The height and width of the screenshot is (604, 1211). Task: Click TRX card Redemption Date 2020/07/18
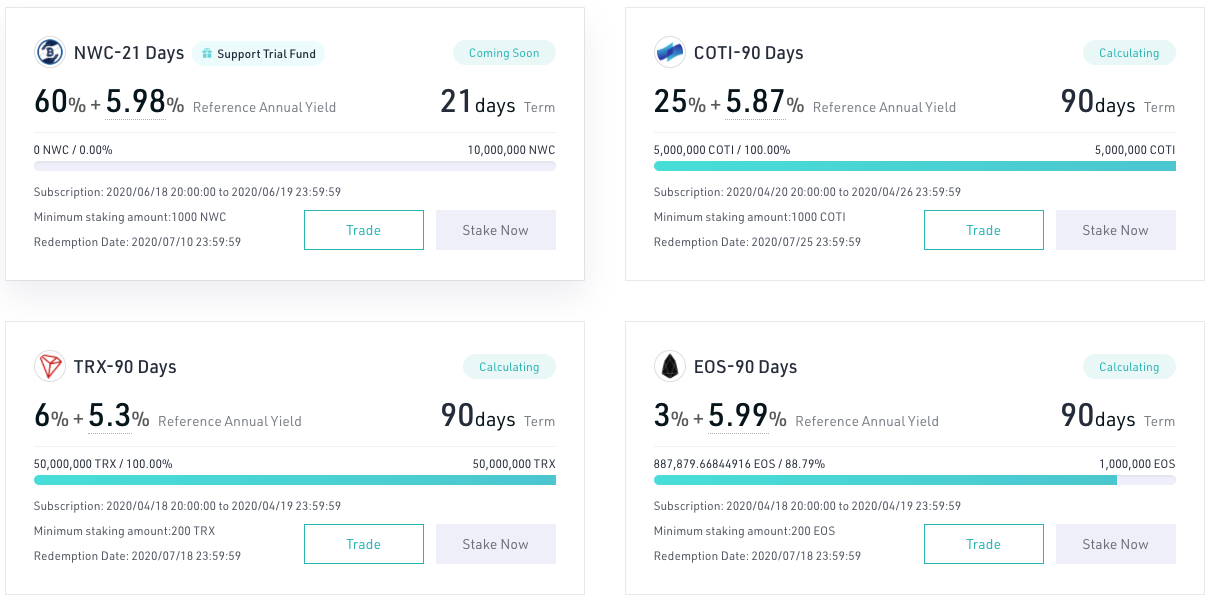click(x=138, y=556)
